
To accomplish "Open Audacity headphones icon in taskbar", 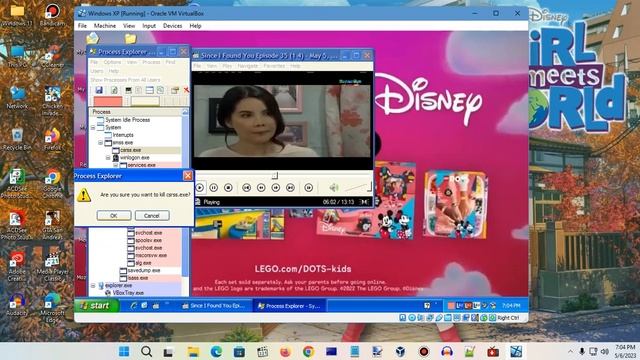I will (447, 351).
